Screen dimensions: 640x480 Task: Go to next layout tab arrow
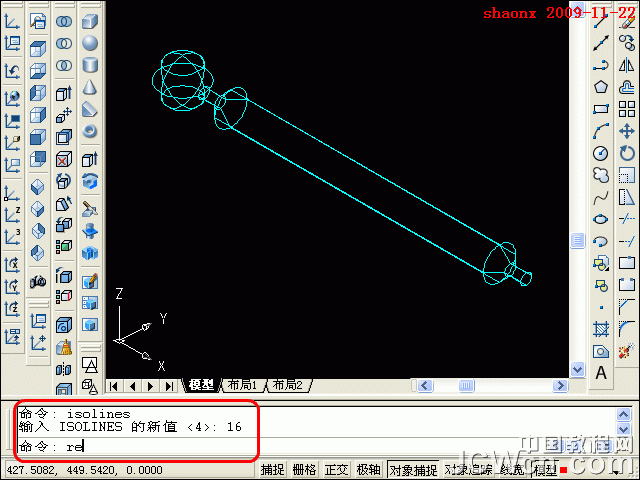tap(151, 385)
